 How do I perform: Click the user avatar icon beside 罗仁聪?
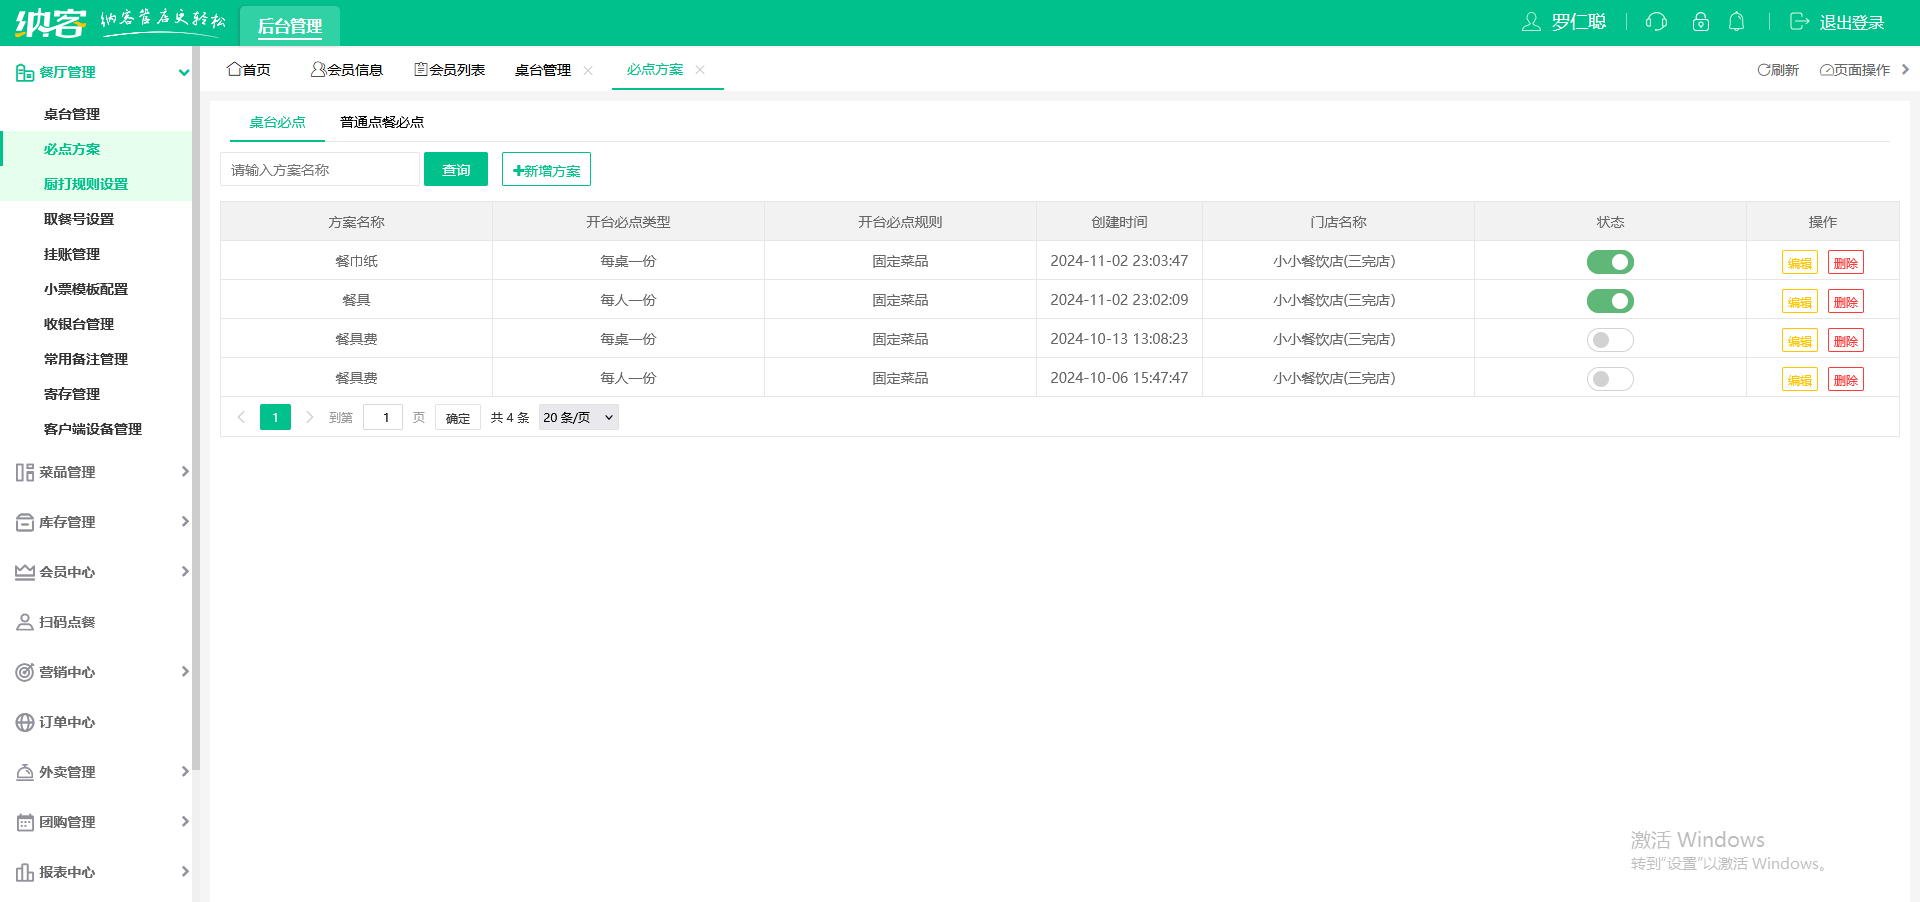(1531, 22)
